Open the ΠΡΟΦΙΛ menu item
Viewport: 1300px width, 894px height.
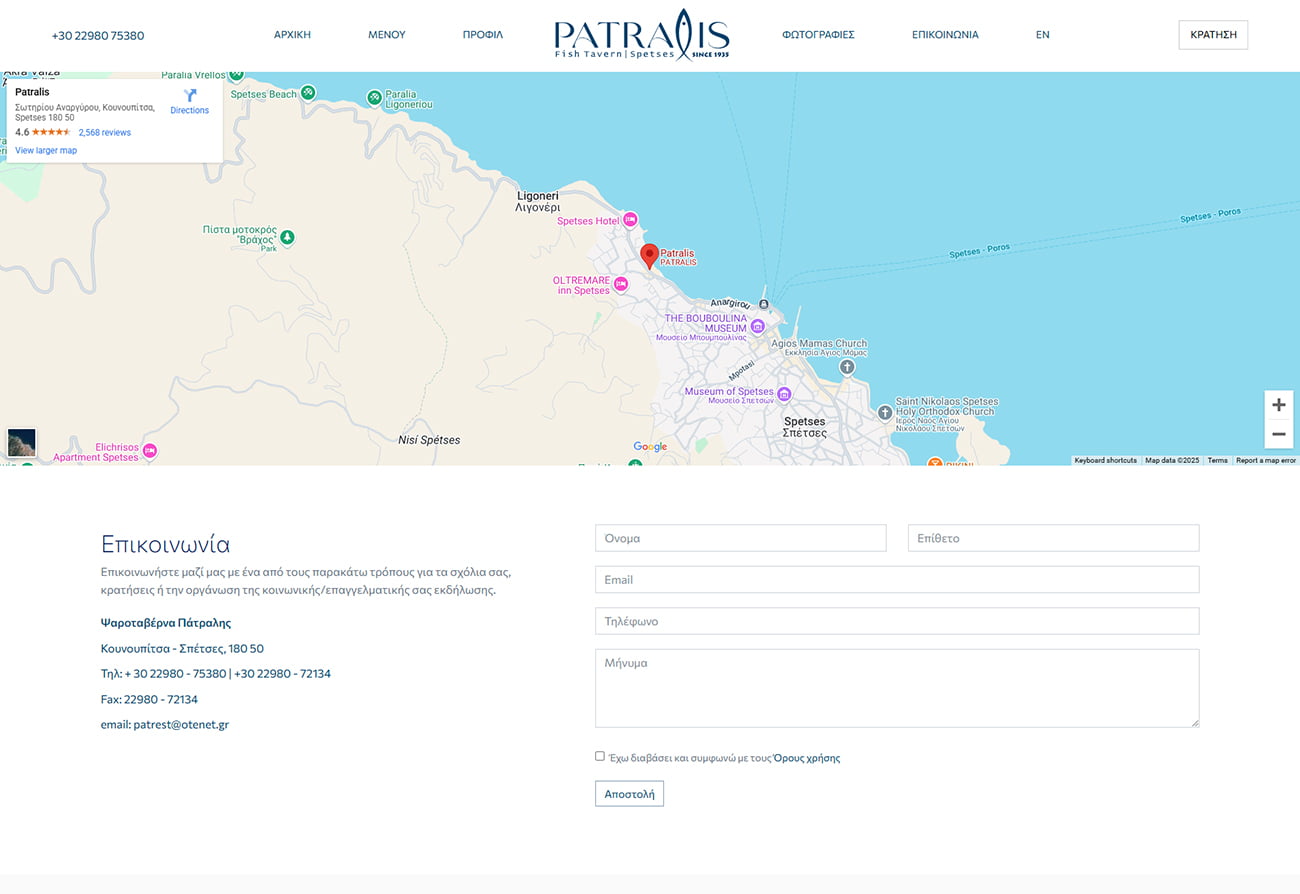(483, 35)
